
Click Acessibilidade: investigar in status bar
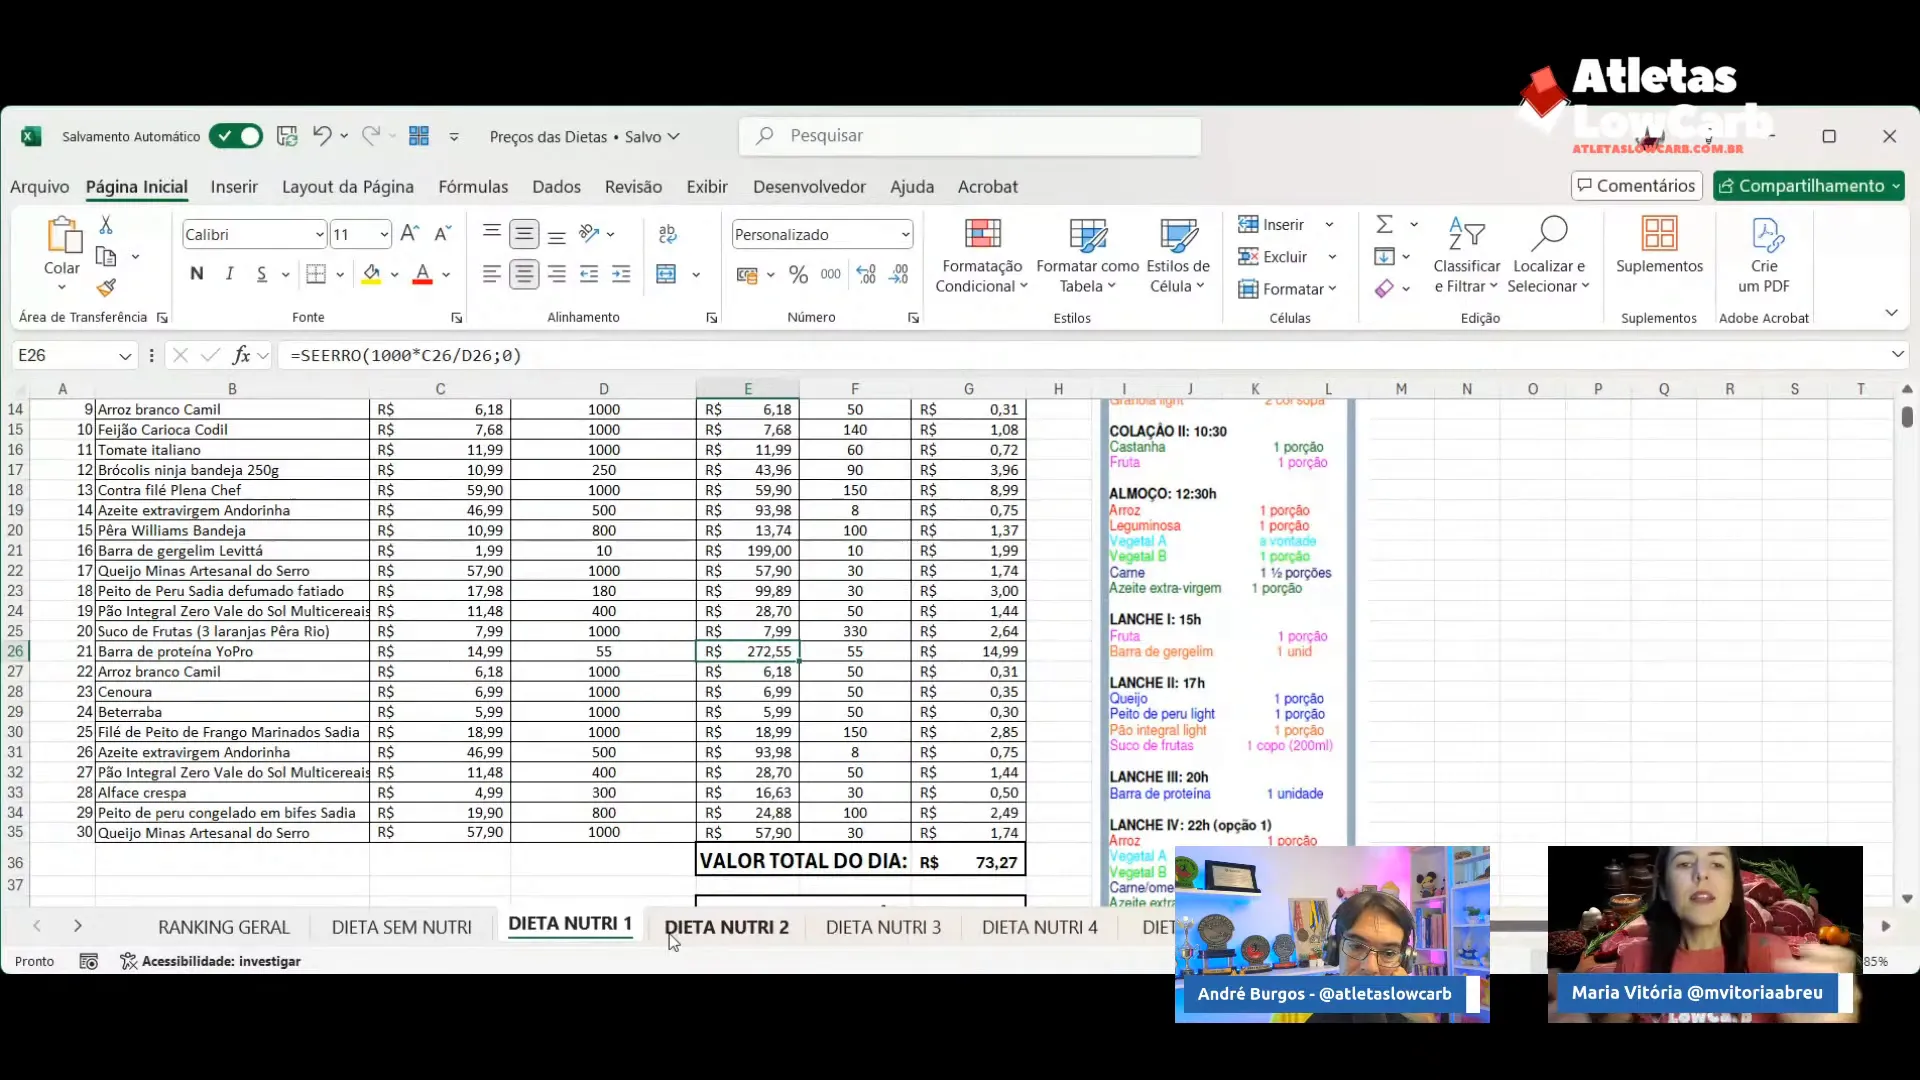[210, 961]
